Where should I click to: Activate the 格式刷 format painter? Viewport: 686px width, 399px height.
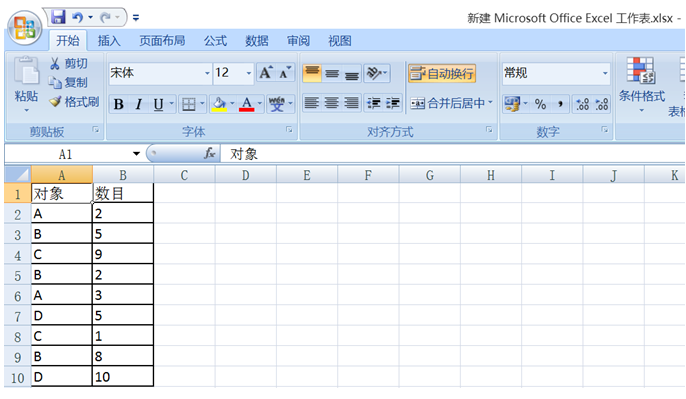[x=74, y=102]
